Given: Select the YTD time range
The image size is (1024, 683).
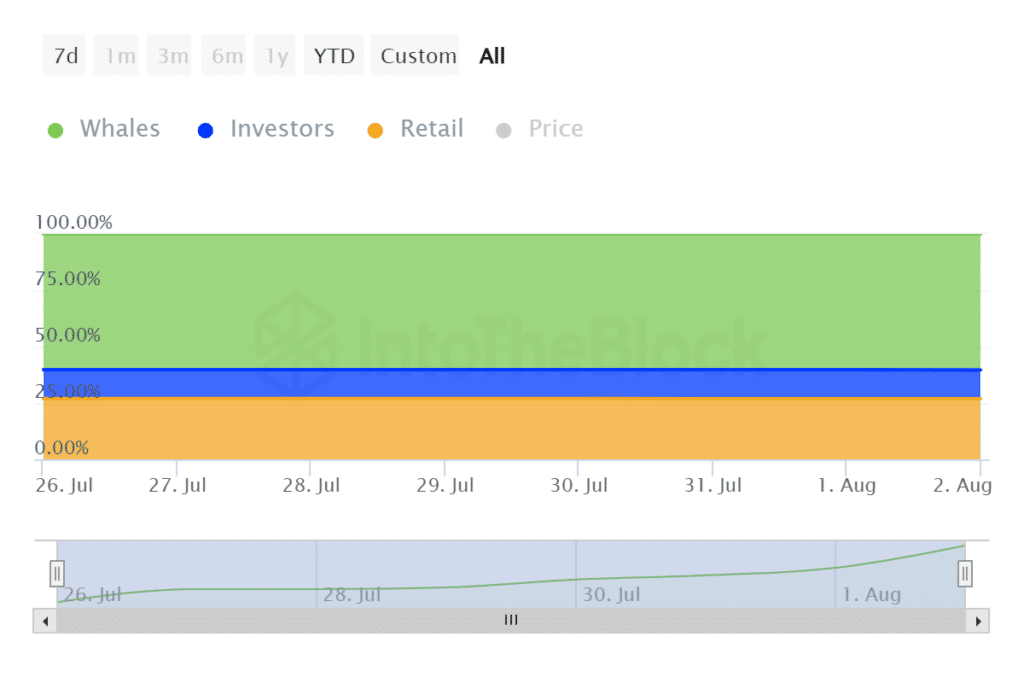Looking at the screenshot, I should (334, 56).
